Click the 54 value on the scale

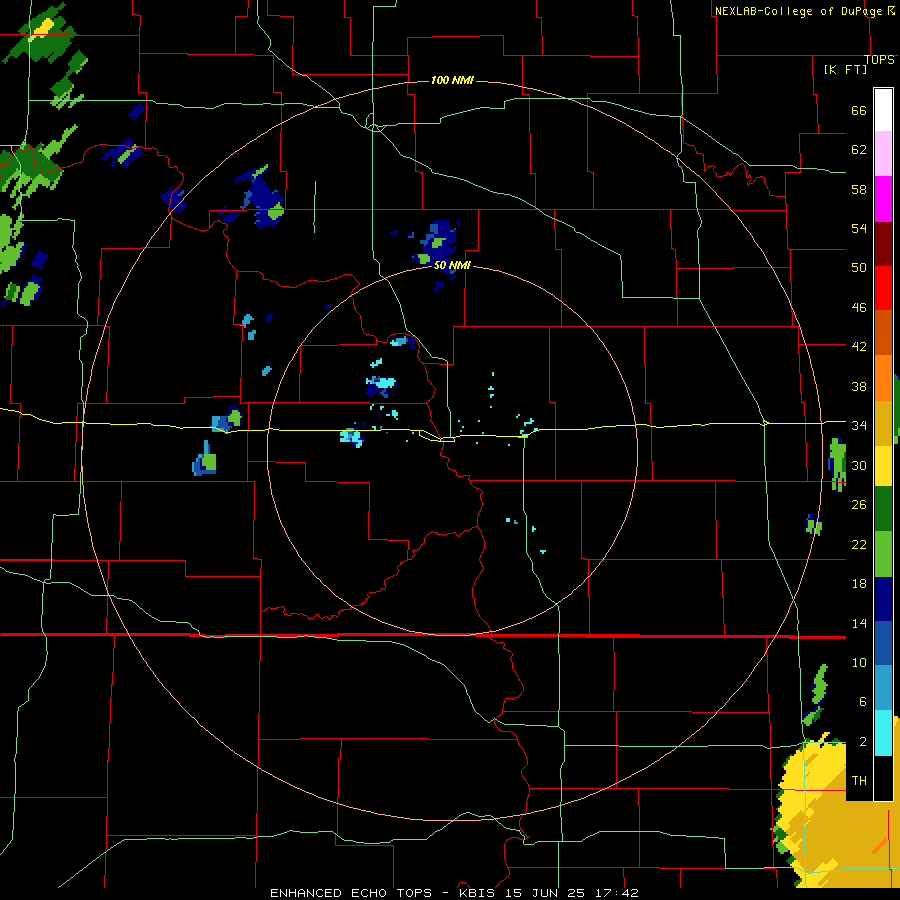pyautogui.click(x=859, y=228)
